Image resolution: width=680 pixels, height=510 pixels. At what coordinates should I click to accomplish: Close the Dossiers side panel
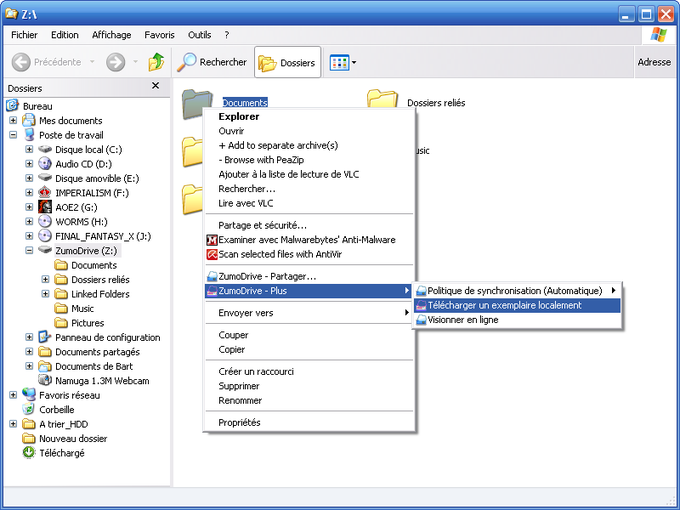point(155,86)
